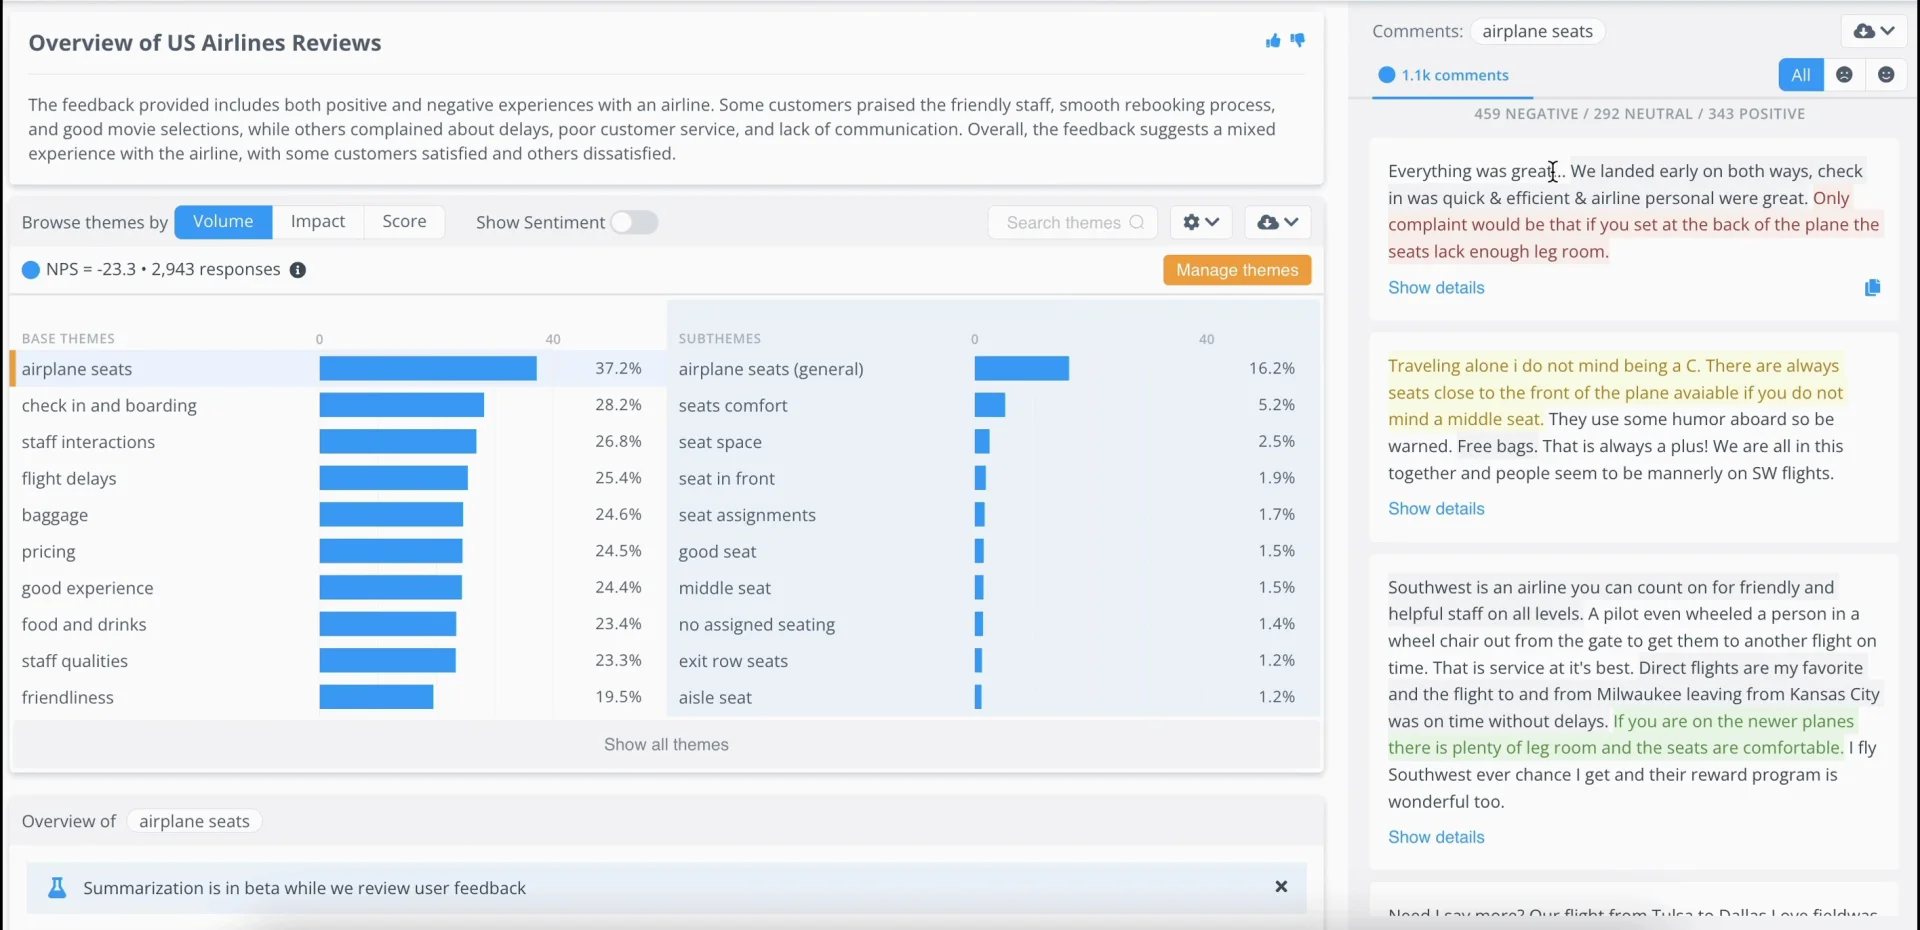Click the 37.2% value for airplane seats
Viewport: 1920px width, 930px height.
618,369
